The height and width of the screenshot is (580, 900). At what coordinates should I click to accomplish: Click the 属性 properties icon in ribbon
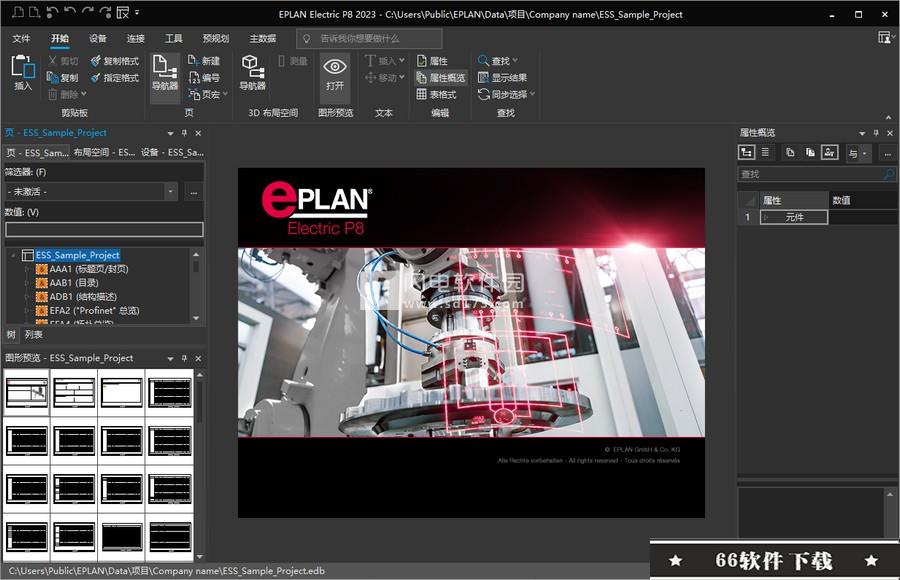tap(422, 61)
